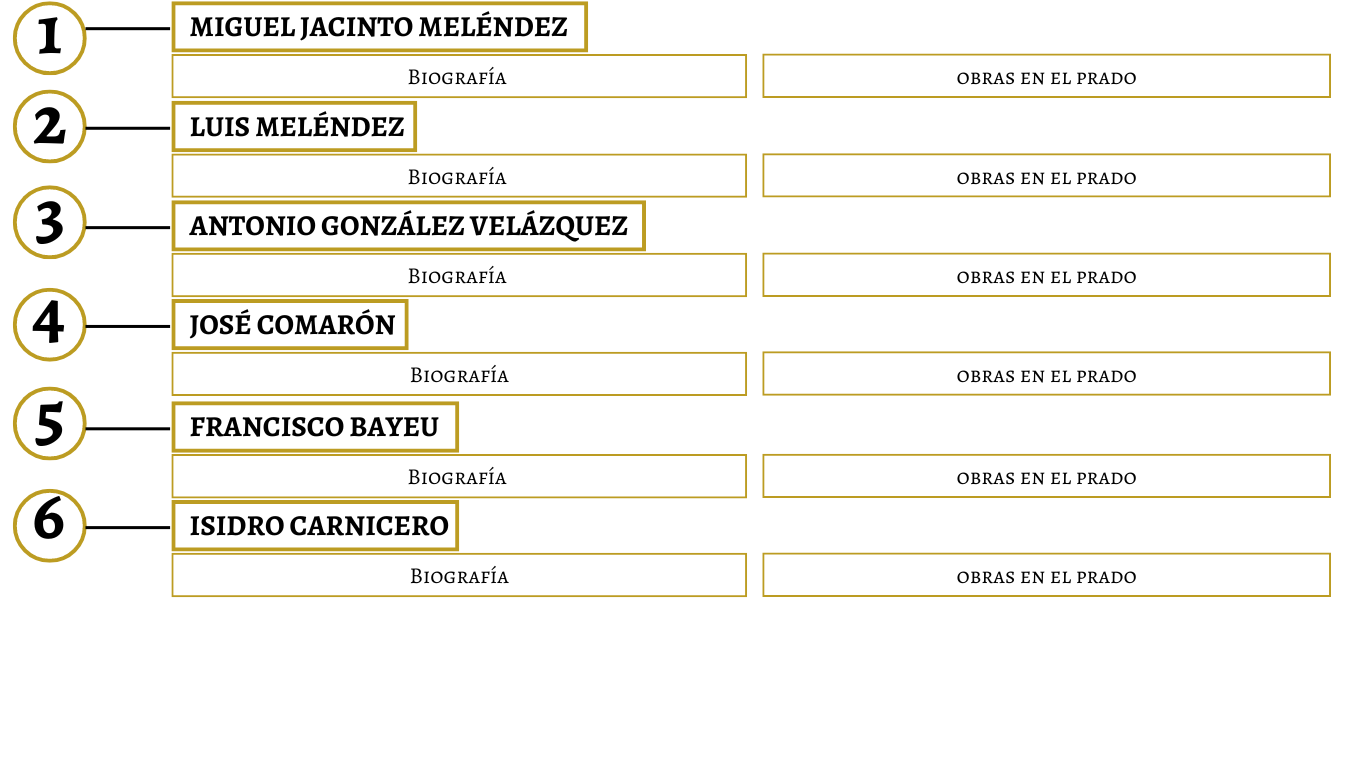Open Biografía for Miguel Jacinto Meléndez

coord(459,76)
